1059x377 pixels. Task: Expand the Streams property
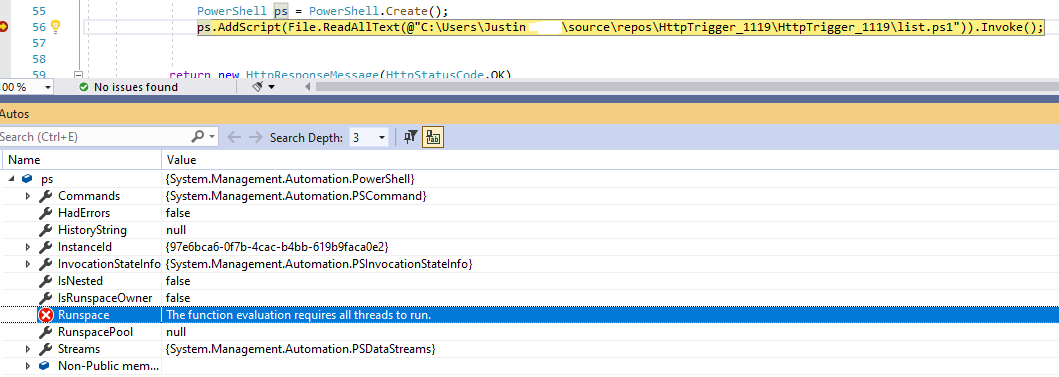tap(28, 349)
